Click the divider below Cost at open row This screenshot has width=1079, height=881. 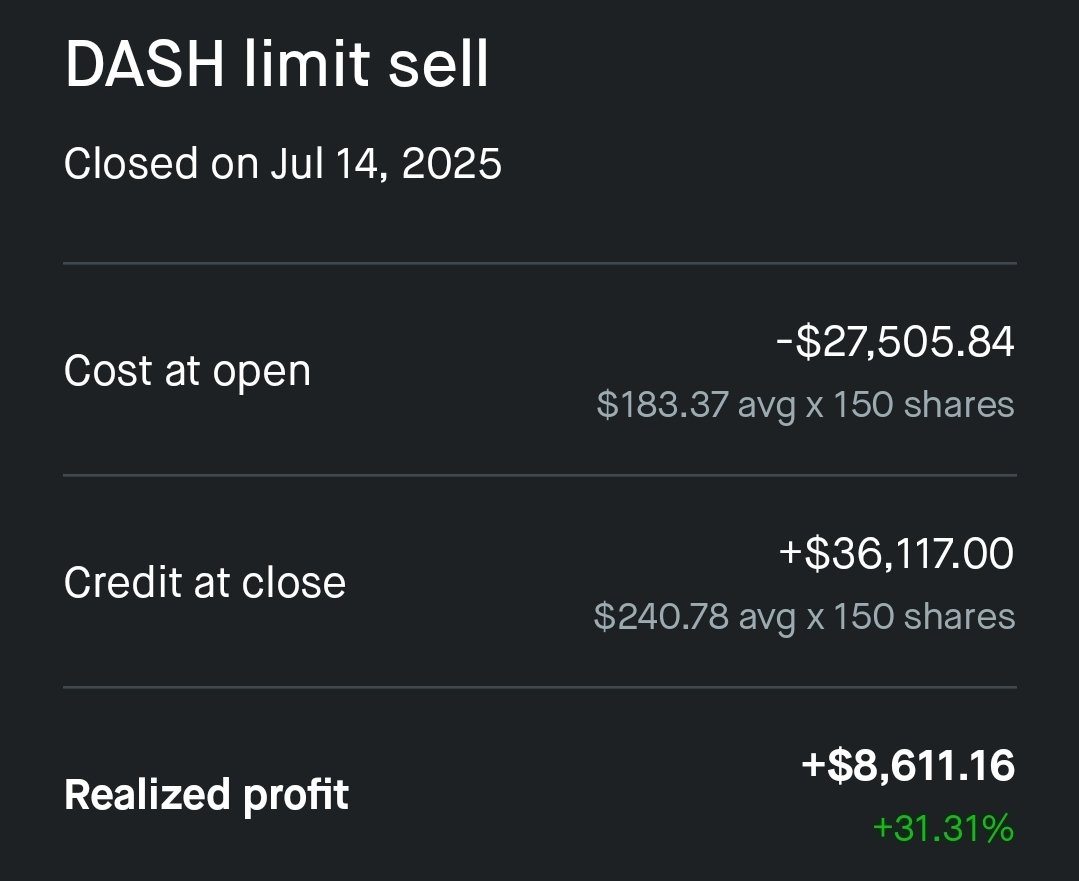tap(540, 475)
